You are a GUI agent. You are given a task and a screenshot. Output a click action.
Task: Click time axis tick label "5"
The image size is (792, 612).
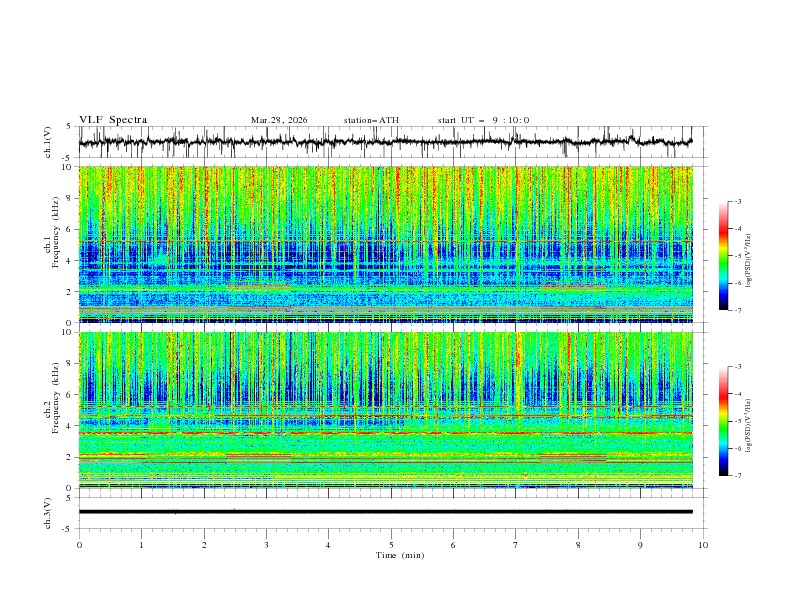click(391, 545)
